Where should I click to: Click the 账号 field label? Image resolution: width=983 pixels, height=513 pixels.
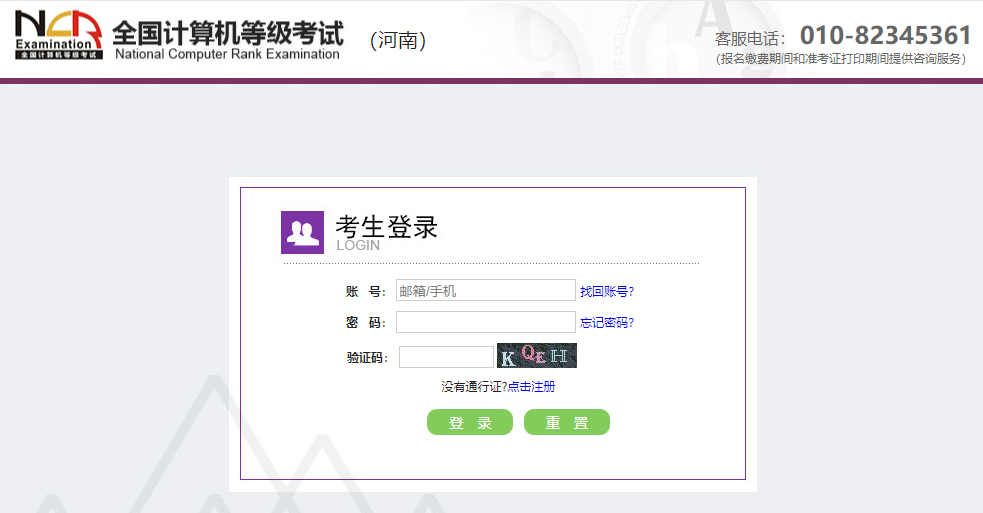click(x=365, y=291)
